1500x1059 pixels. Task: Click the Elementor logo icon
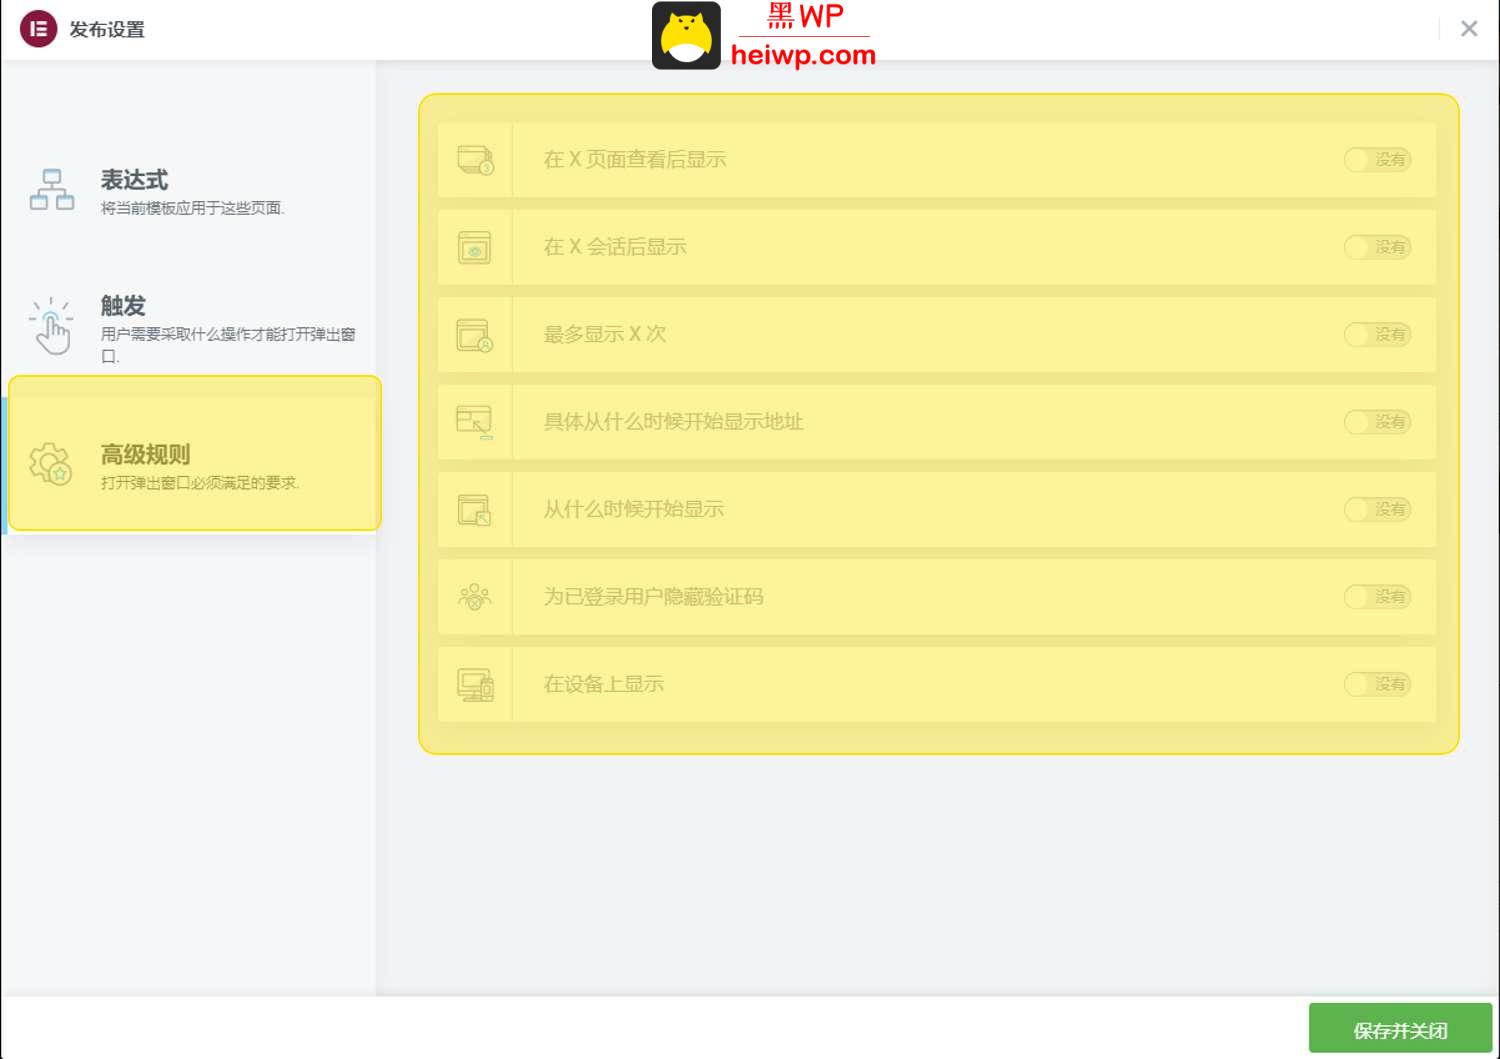point(38,29)
